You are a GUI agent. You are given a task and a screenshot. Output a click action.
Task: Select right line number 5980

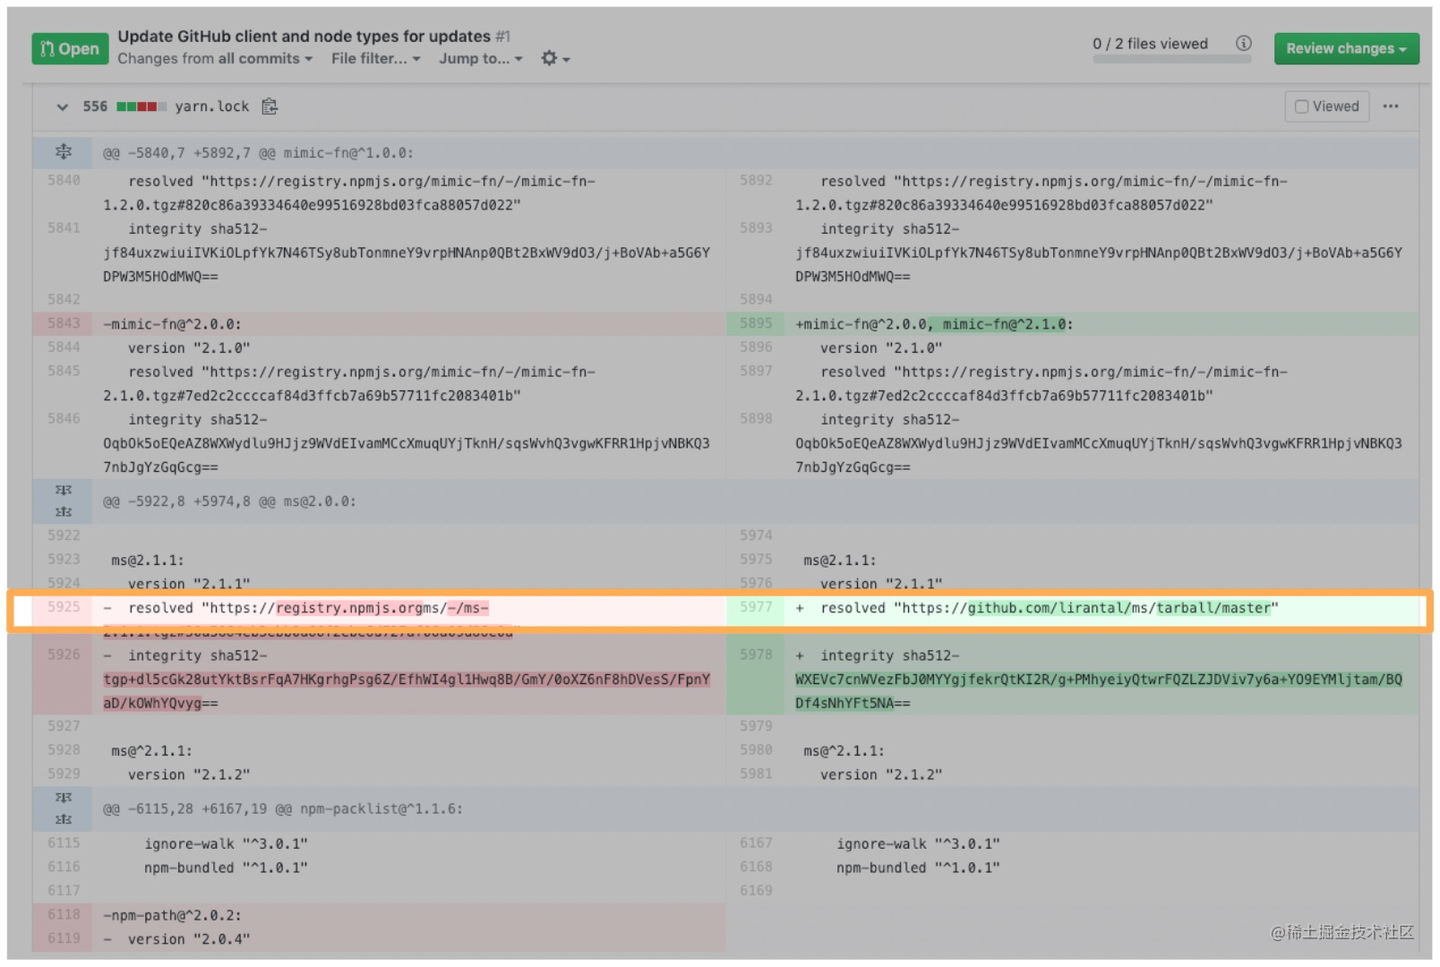pos(756,750)
